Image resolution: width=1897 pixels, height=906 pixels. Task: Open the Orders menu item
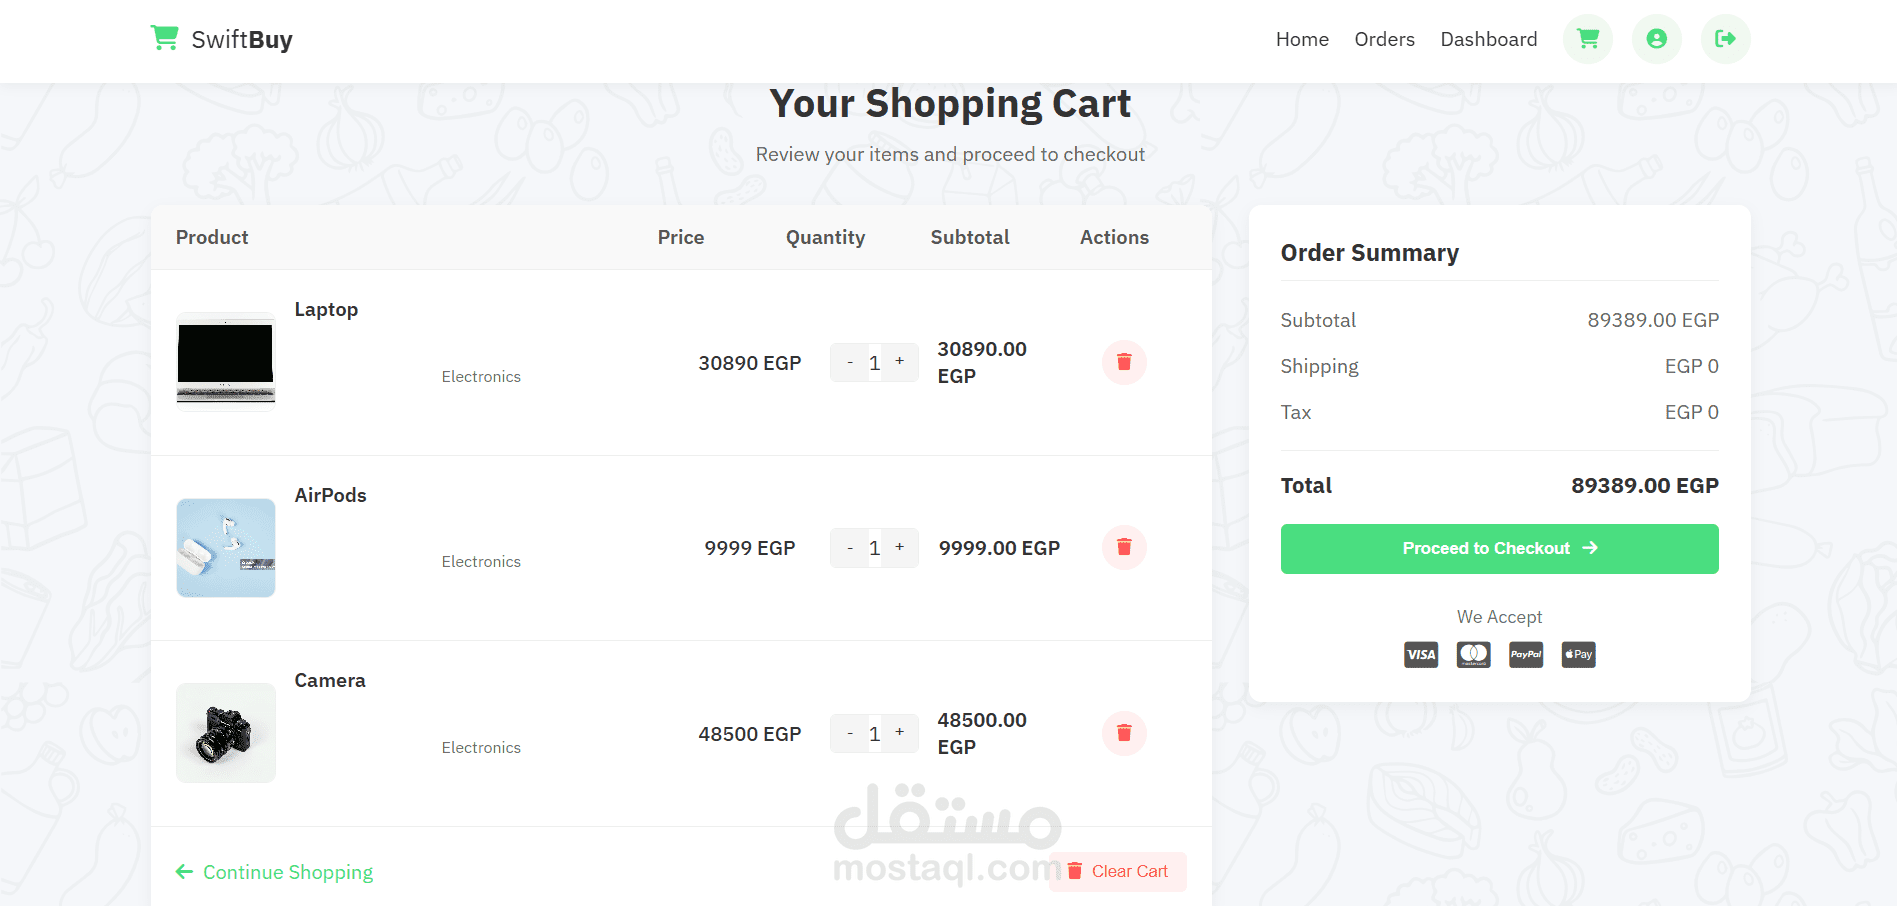(x=1384, y=39)
